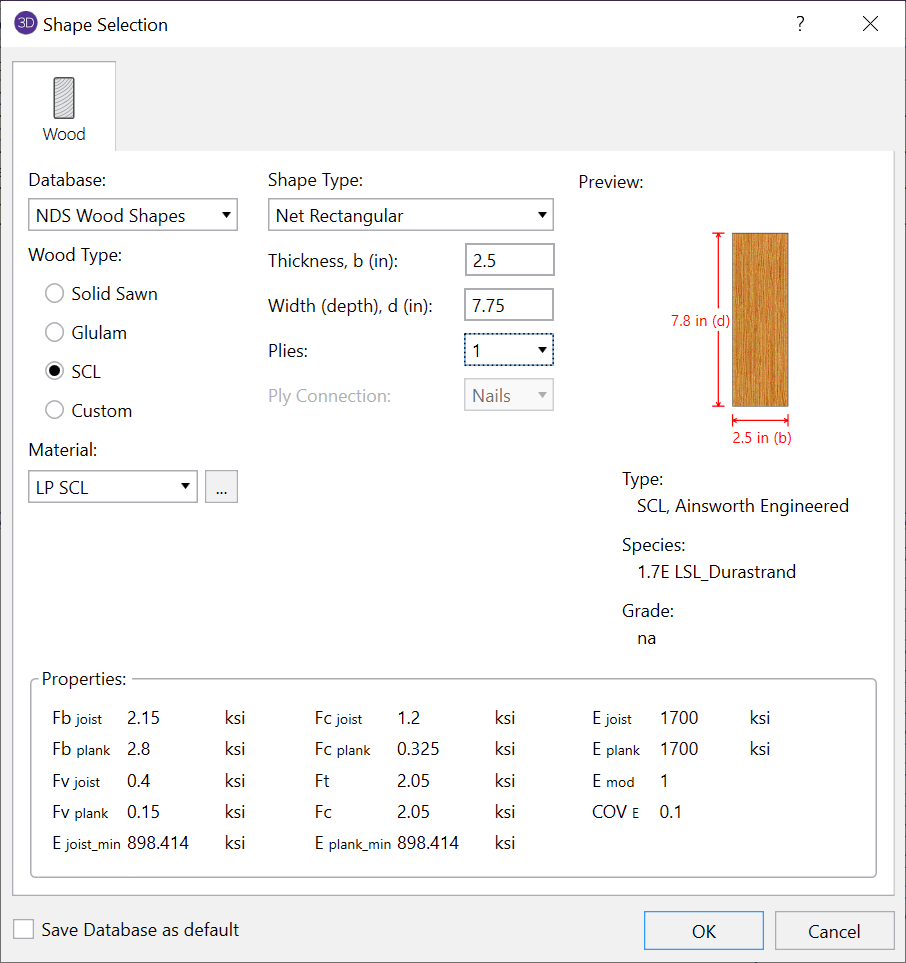Click the help question mark button
Screen dimensions: 906x963
[800, 24]
